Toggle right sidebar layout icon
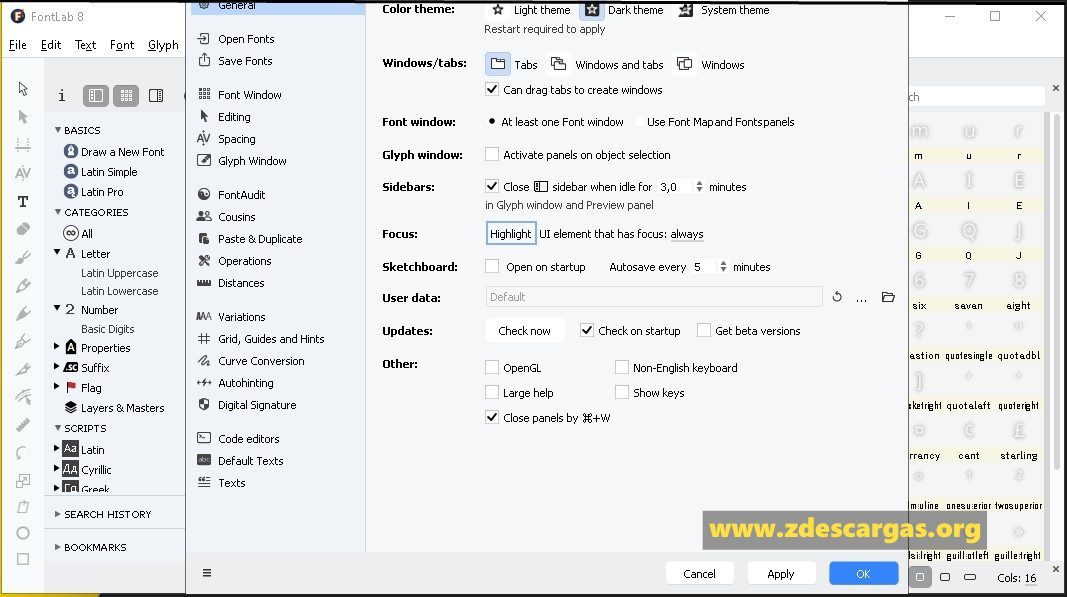 click(156, 95)
